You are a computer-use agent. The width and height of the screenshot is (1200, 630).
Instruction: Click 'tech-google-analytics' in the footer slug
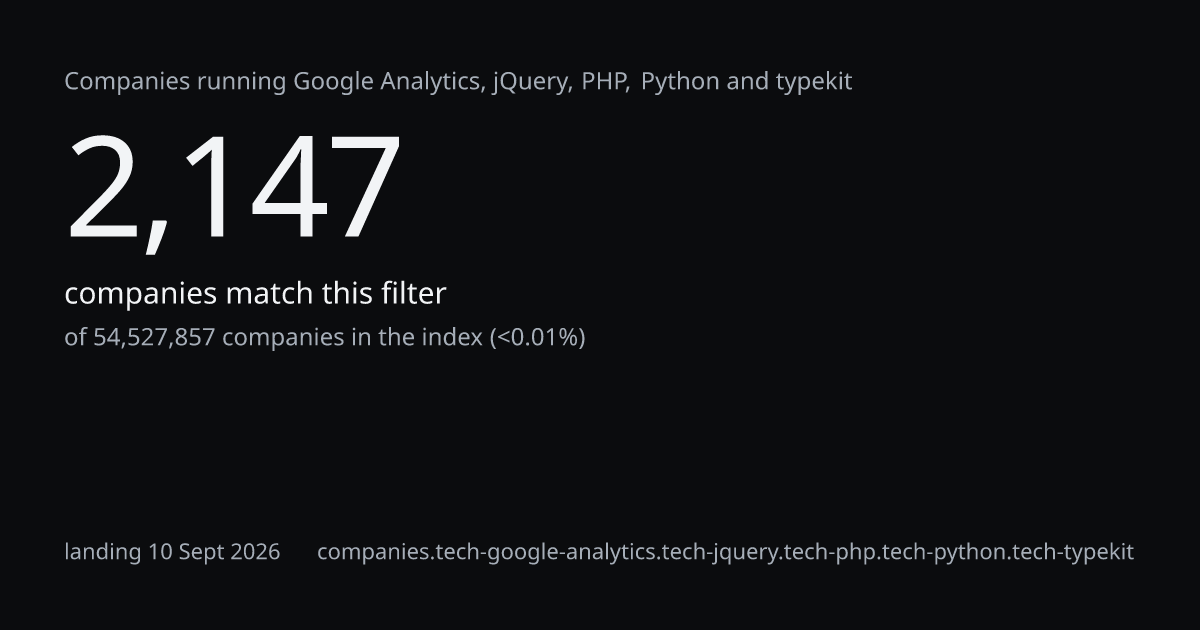(546, 552)
